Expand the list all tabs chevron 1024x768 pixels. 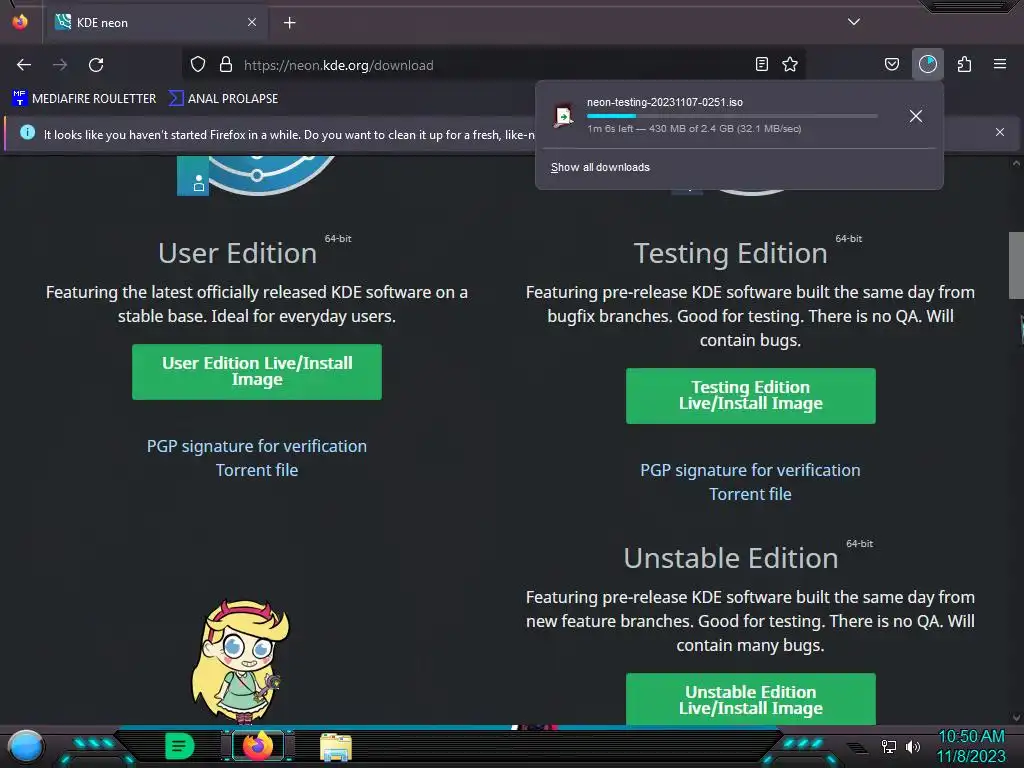tap(854, 22)
